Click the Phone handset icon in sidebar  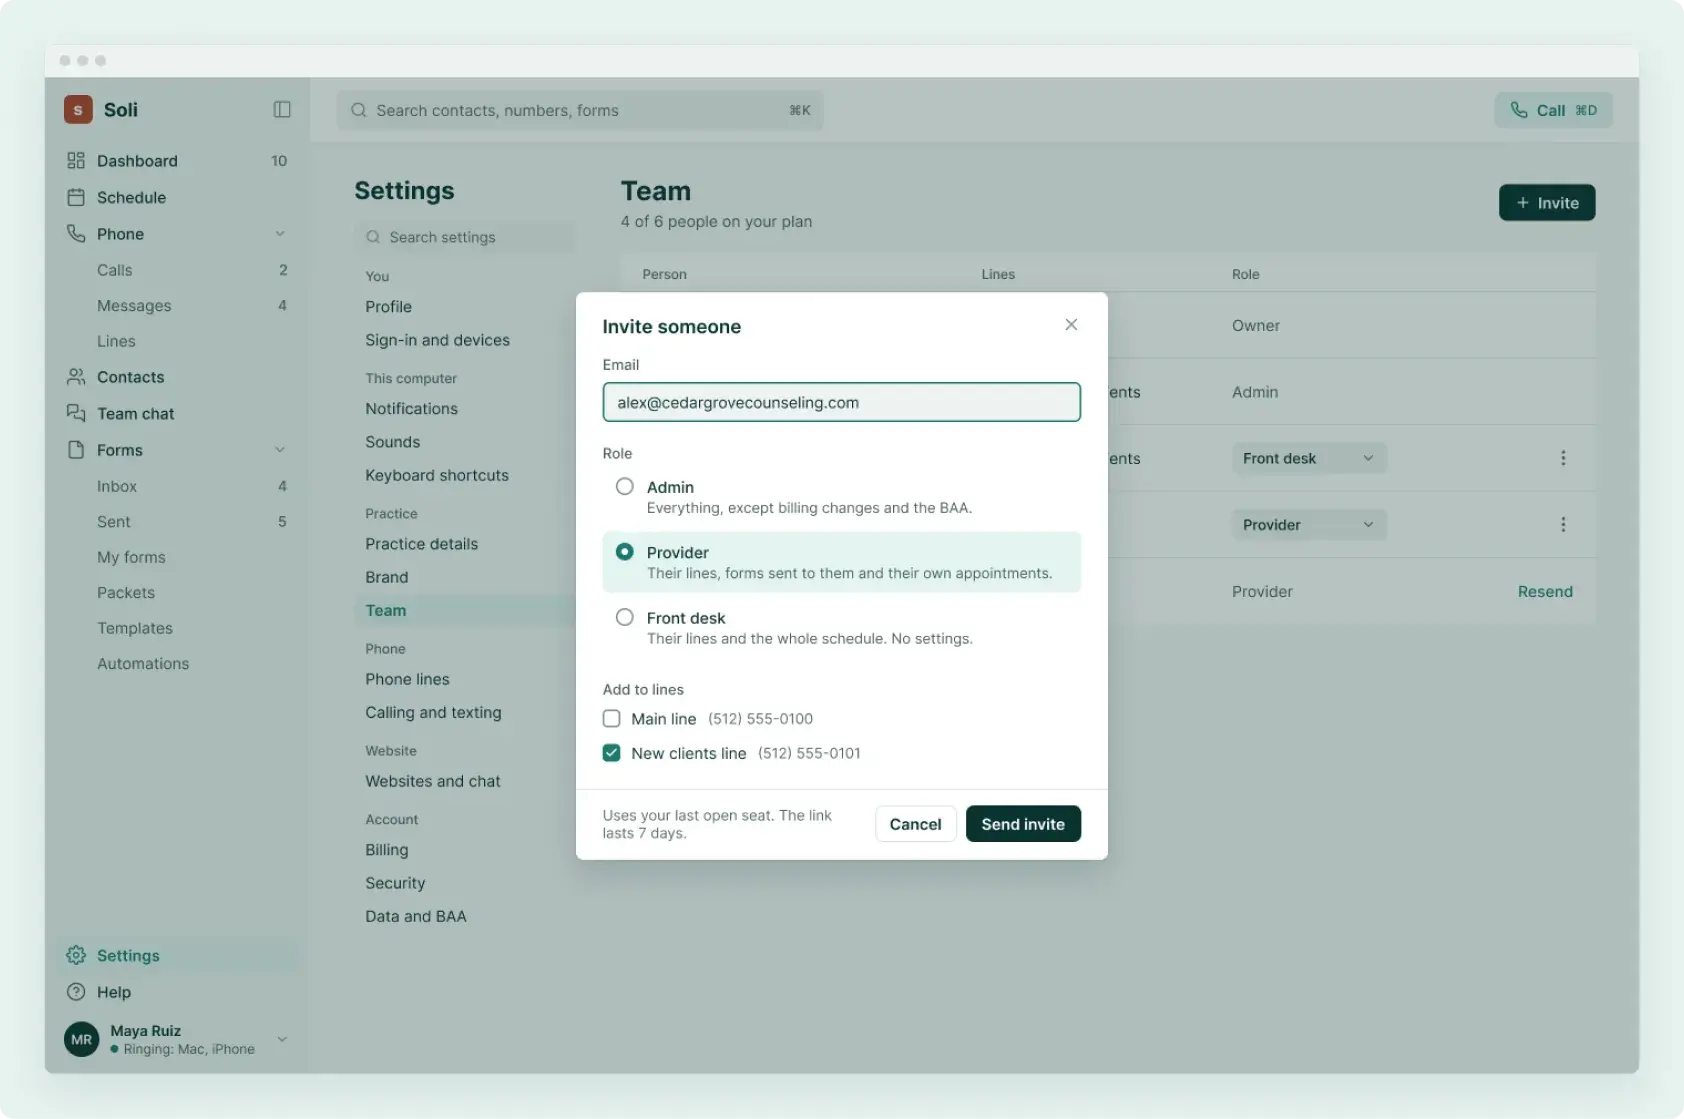[76, 233]
